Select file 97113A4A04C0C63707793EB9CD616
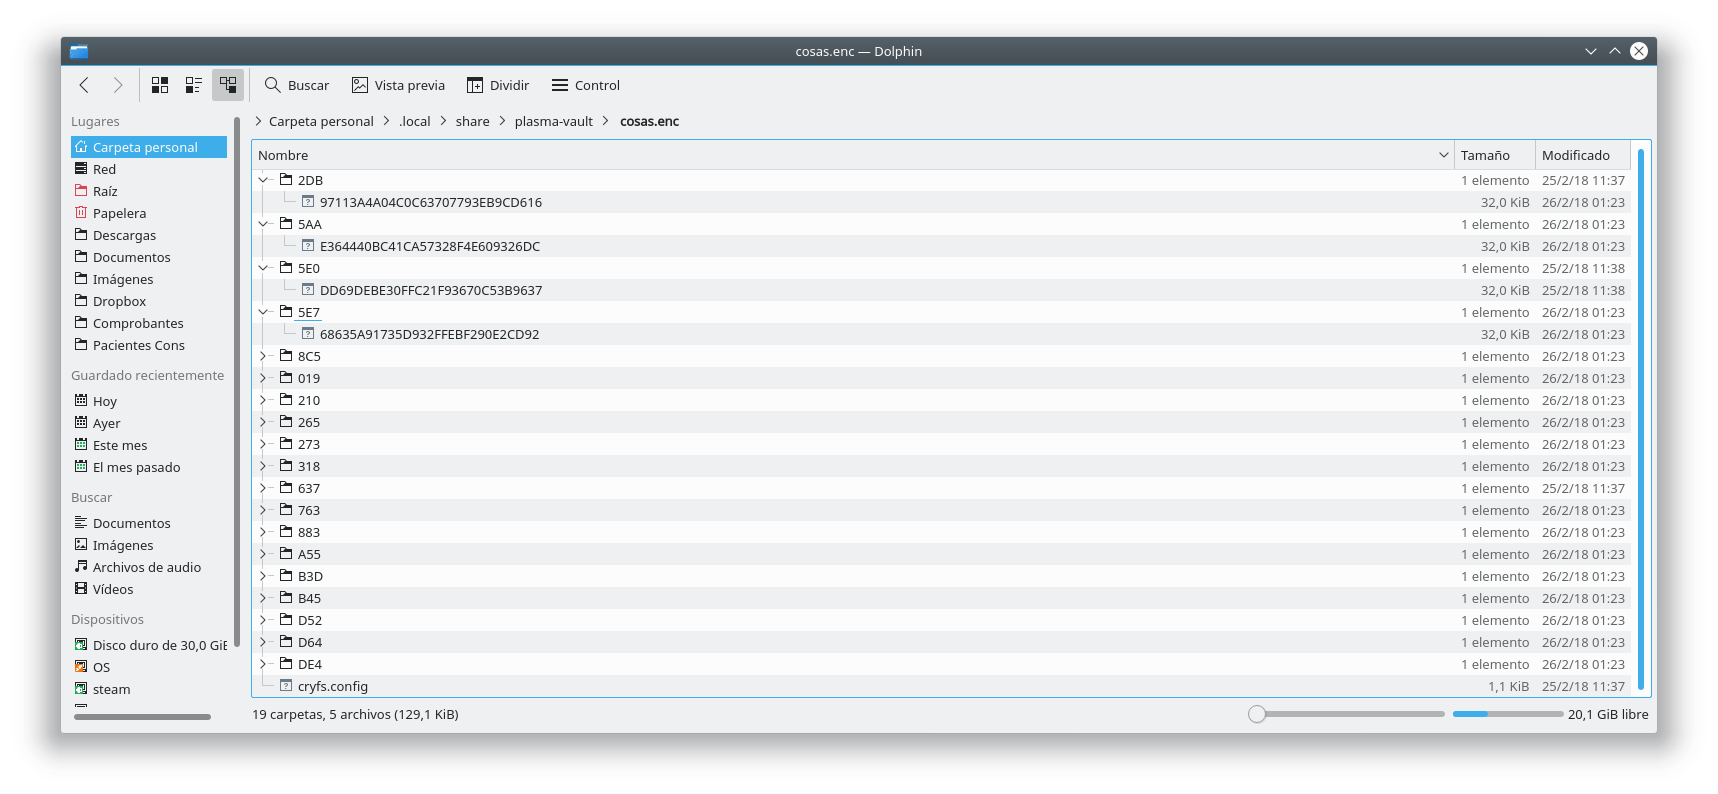 tap(431, 202)
